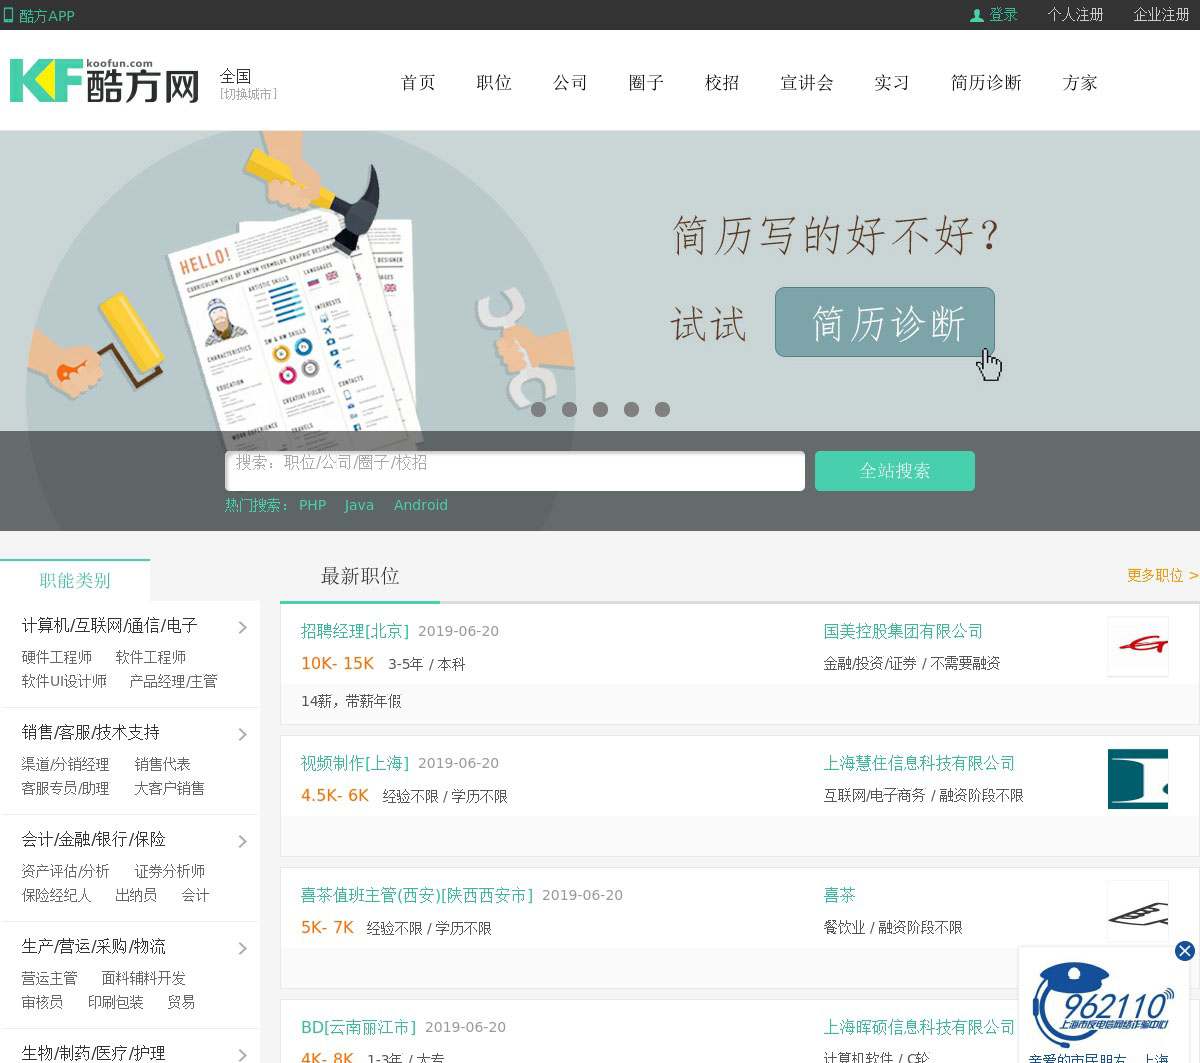
Task: Open the 国美控股集团 company logo
Action: click(x=1138, y=647)
